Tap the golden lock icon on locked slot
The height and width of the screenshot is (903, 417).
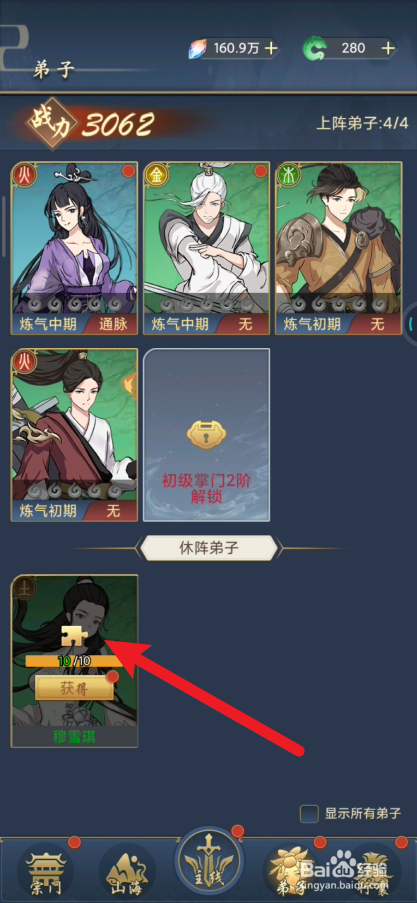click(206, 436)
